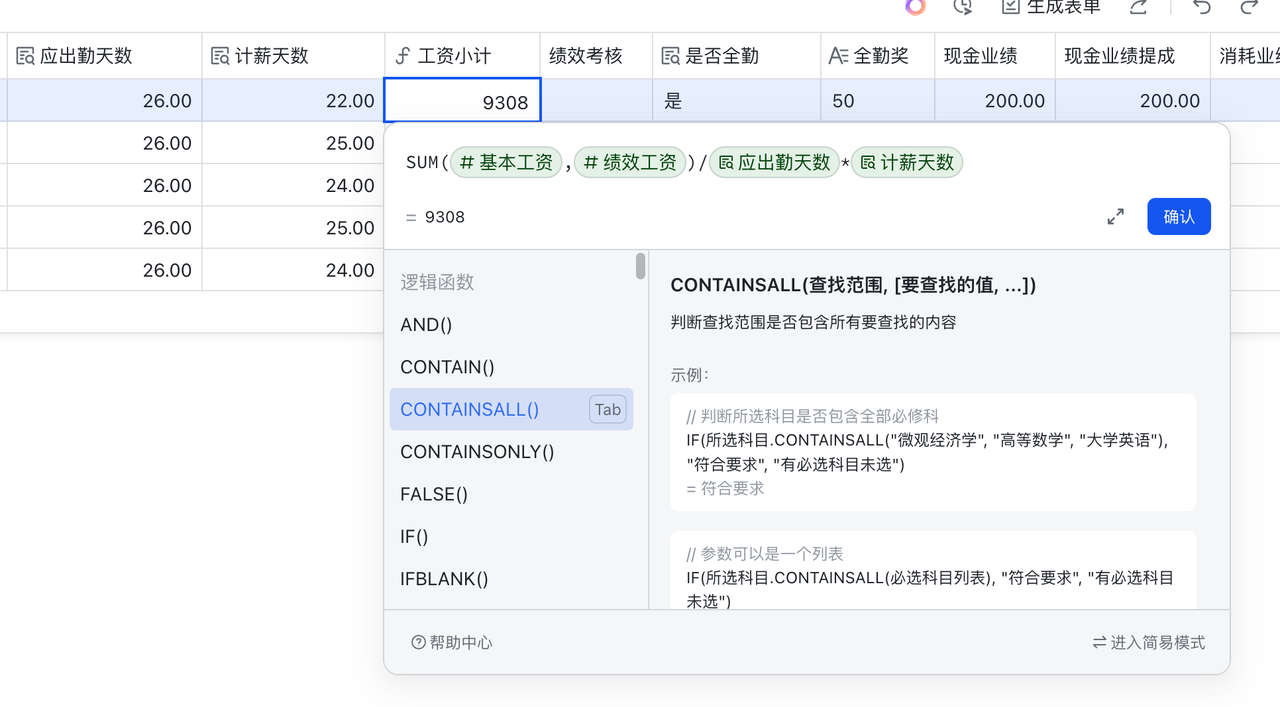The image size is (1280, 707).
Task: Select CONTAINSALL() in the function list
Action: pyautogui.click(x=469, y=409)
